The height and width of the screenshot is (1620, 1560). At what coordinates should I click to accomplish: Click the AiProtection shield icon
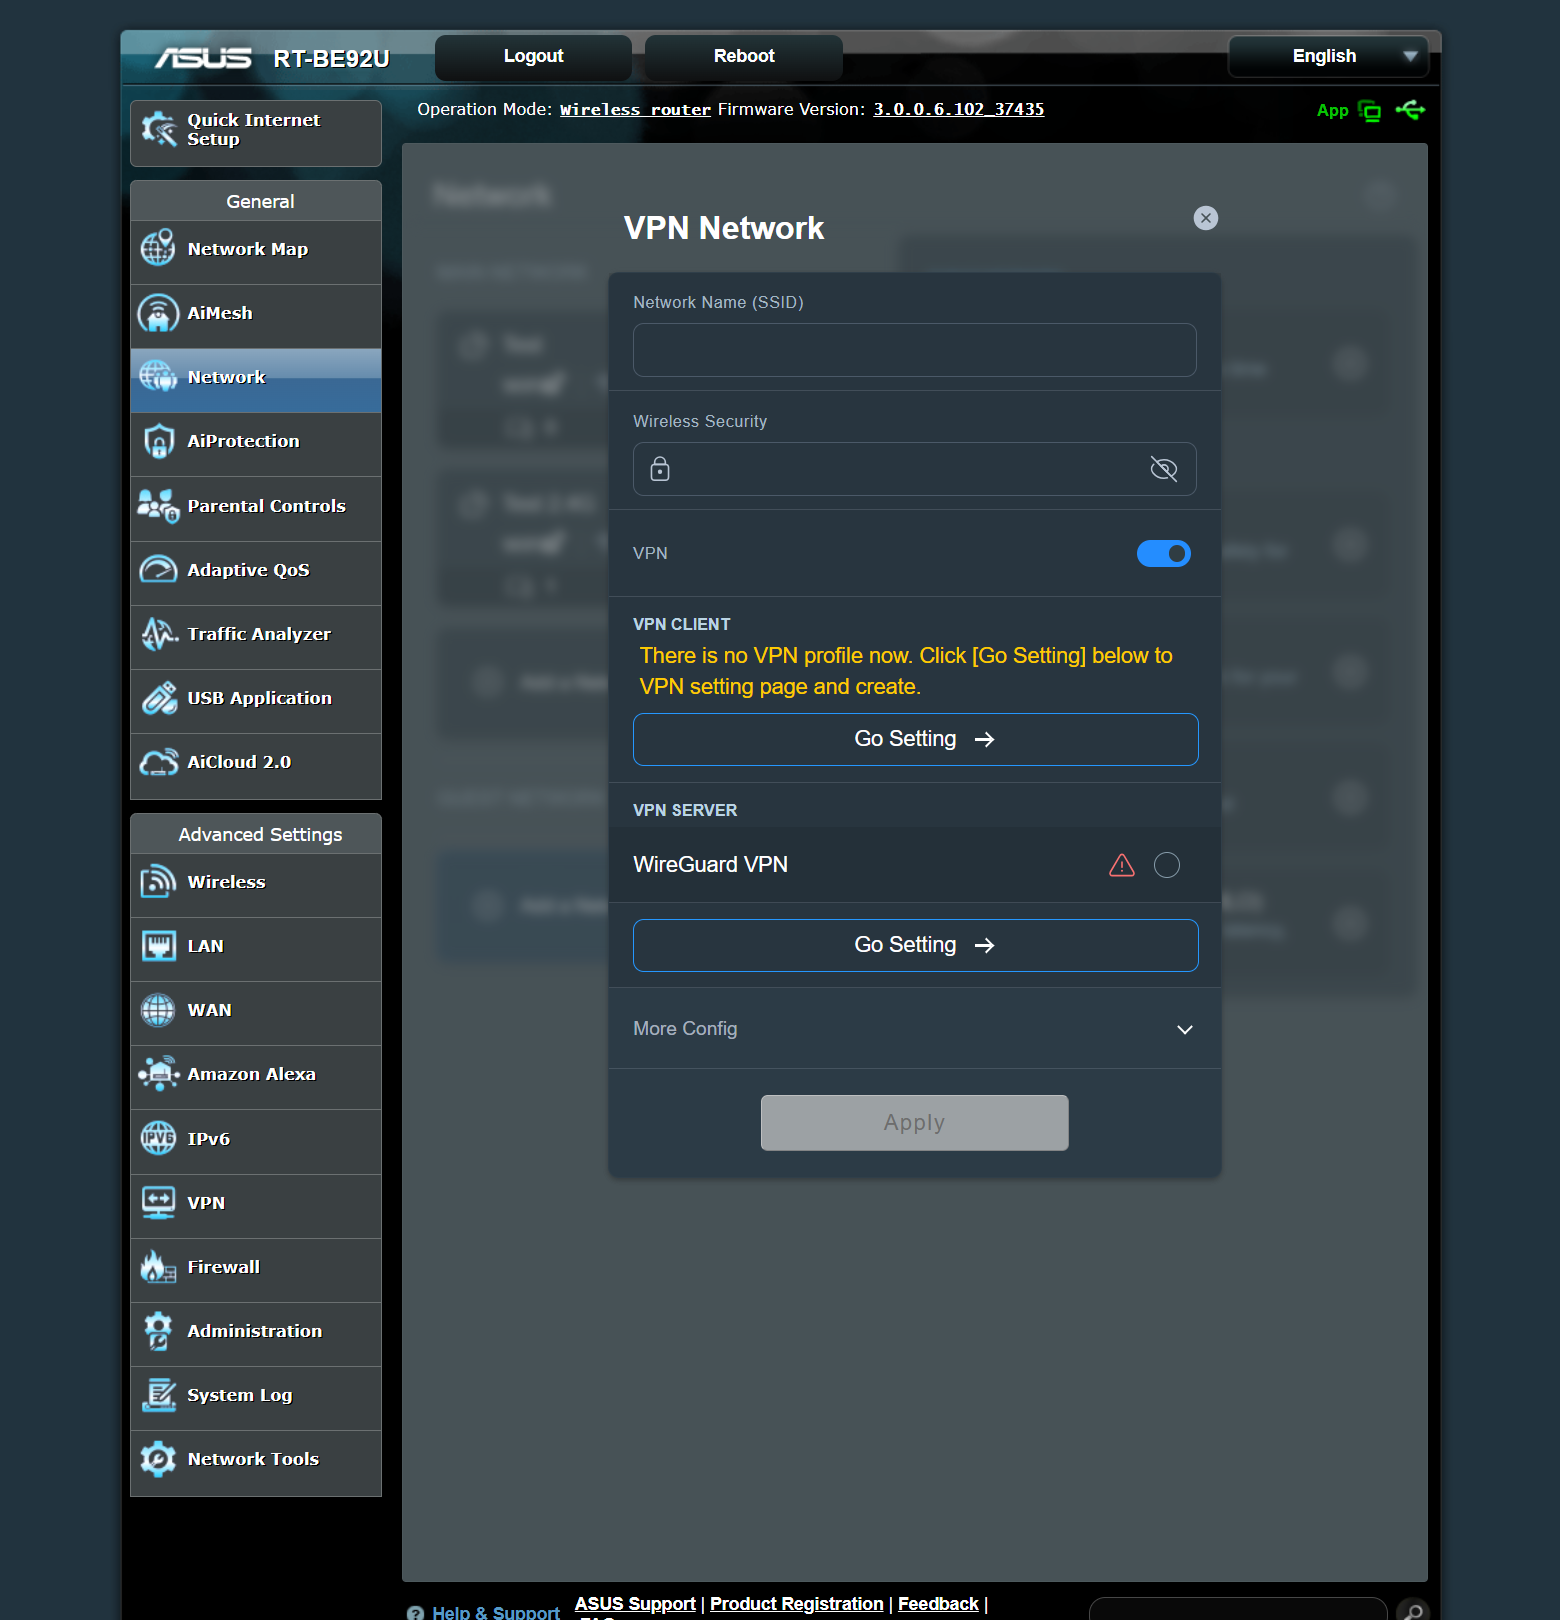click(x=158, y=441)
